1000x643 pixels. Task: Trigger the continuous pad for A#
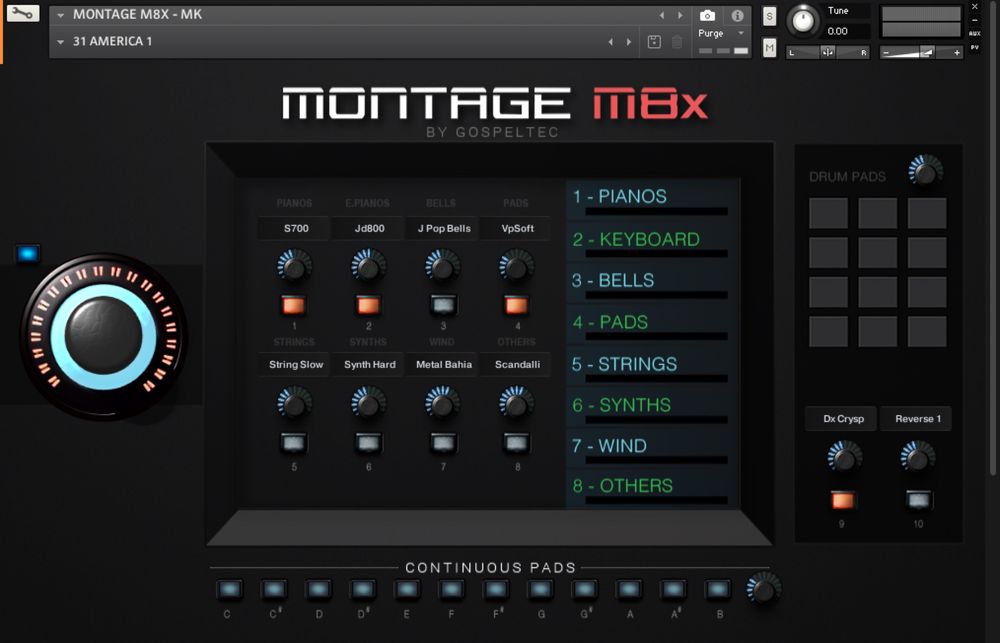(x=672, y=590)
